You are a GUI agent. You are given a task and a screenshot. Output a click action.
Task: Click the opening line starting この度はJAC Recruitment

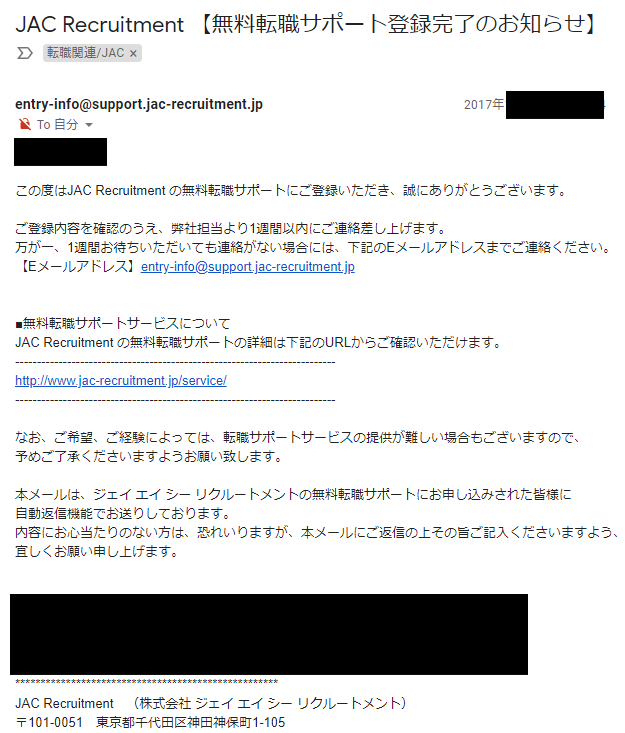tap(291, 190)
